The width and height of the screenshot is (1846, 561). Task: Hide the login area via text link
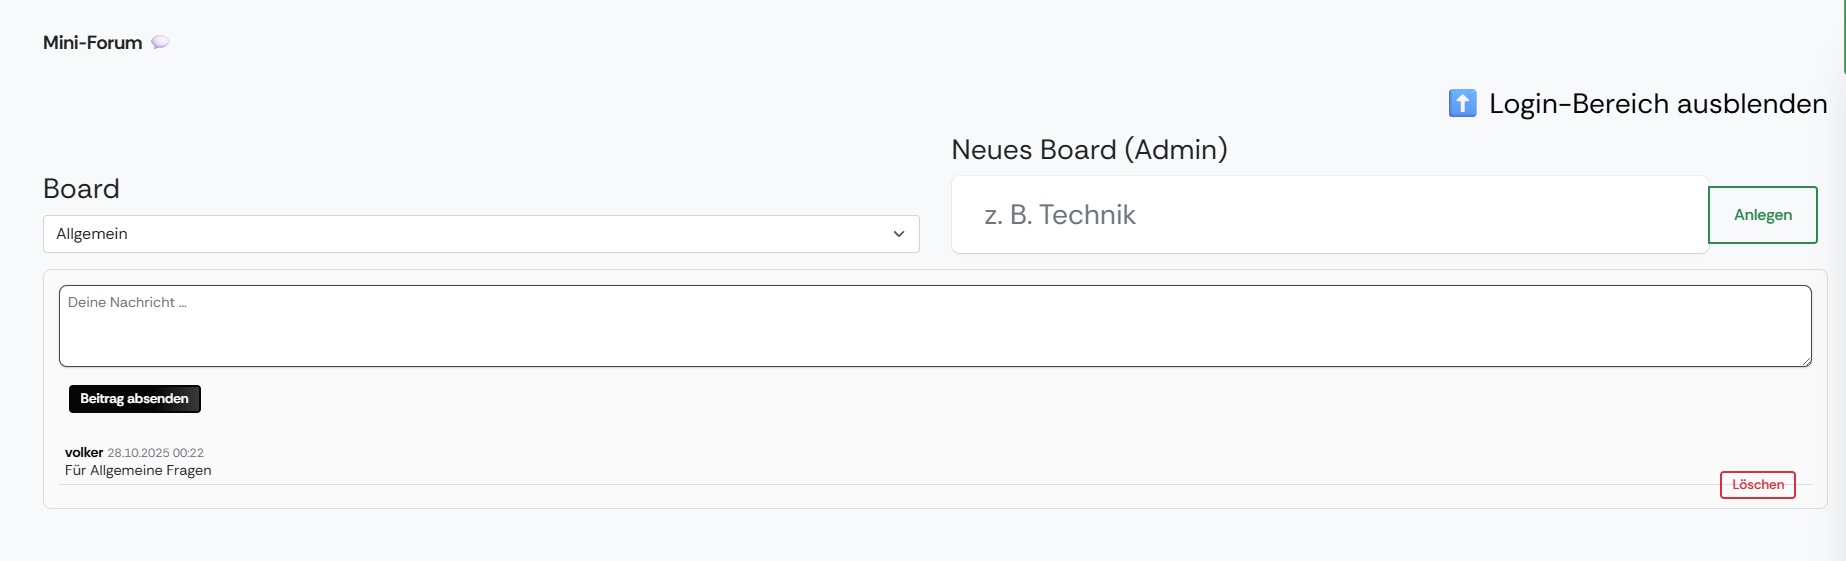(1657, 104)
